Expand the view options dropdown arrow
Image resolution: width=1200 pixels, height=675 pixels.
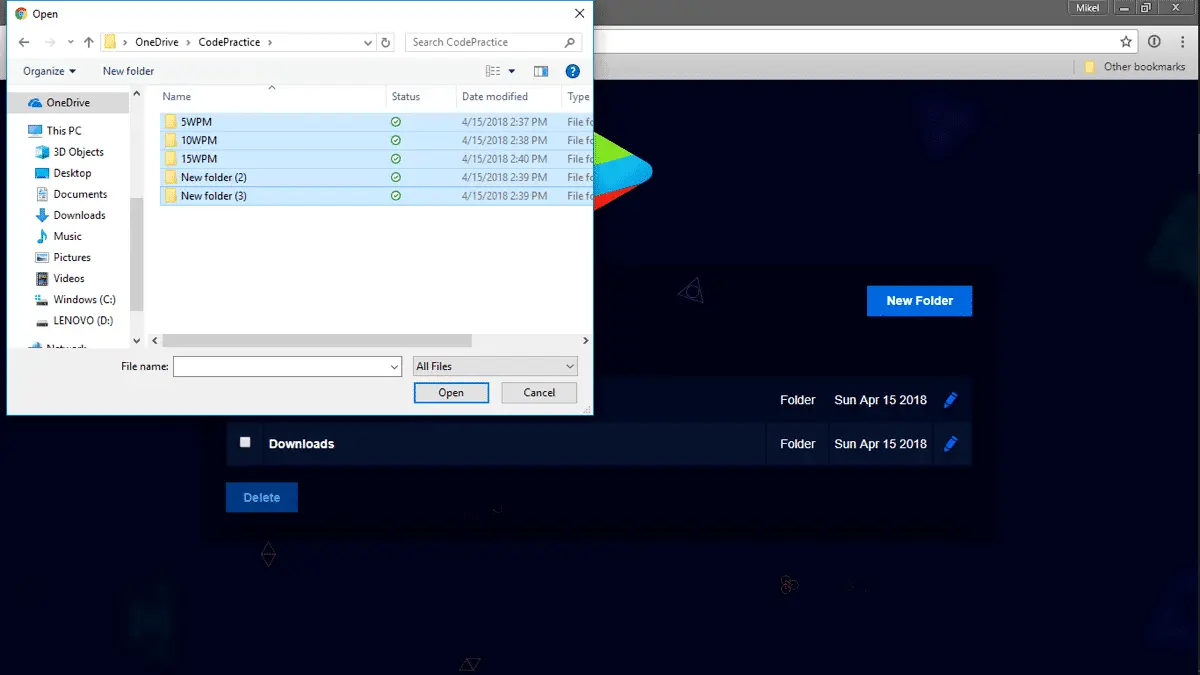[x=512, y=71]
